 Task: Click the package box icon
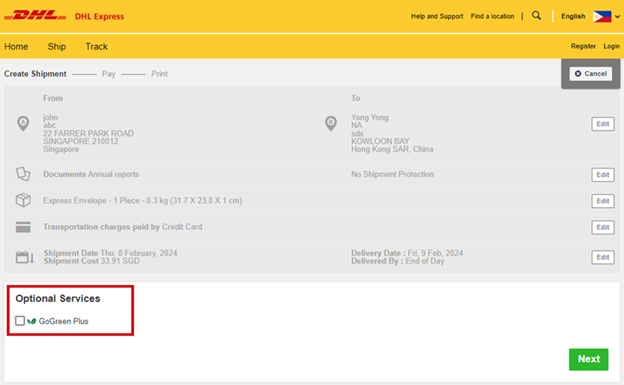click(x=23, y=200)
